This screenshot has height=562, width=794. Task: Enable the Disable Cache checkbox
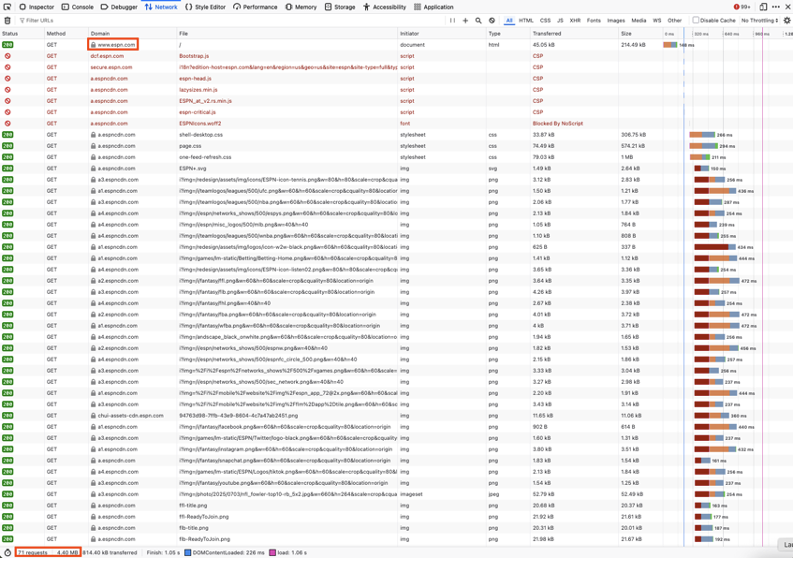[696, 20]
